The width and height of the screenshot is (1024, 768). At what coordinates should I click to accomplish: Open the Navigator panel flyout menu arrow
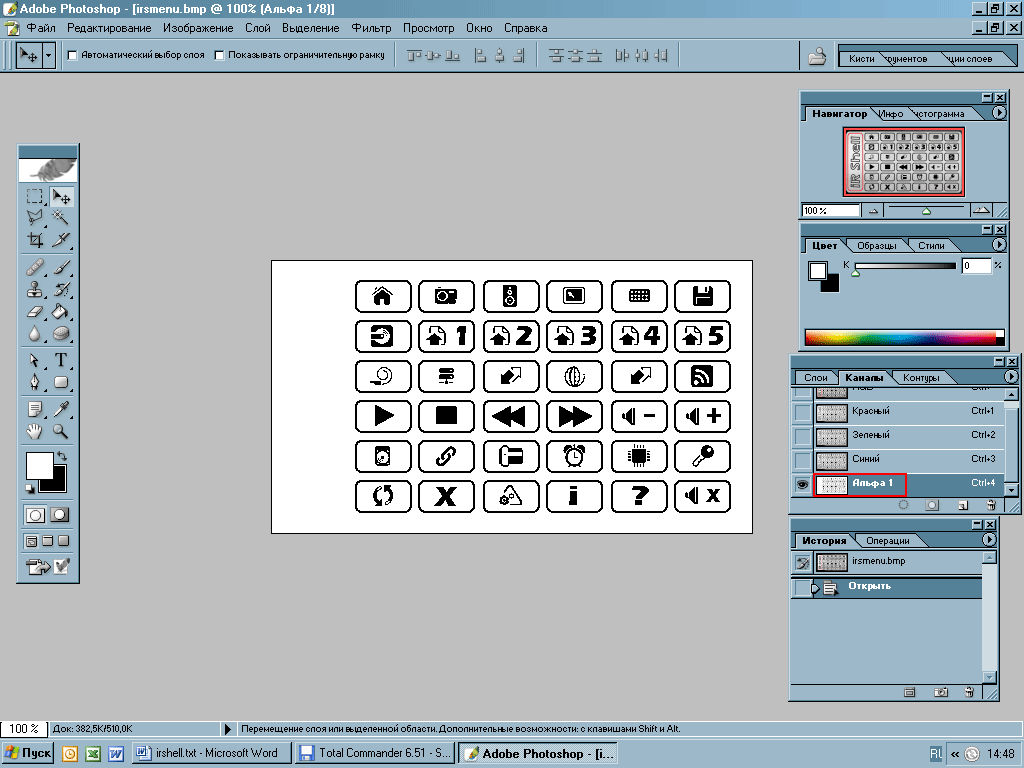coord(999,113)
